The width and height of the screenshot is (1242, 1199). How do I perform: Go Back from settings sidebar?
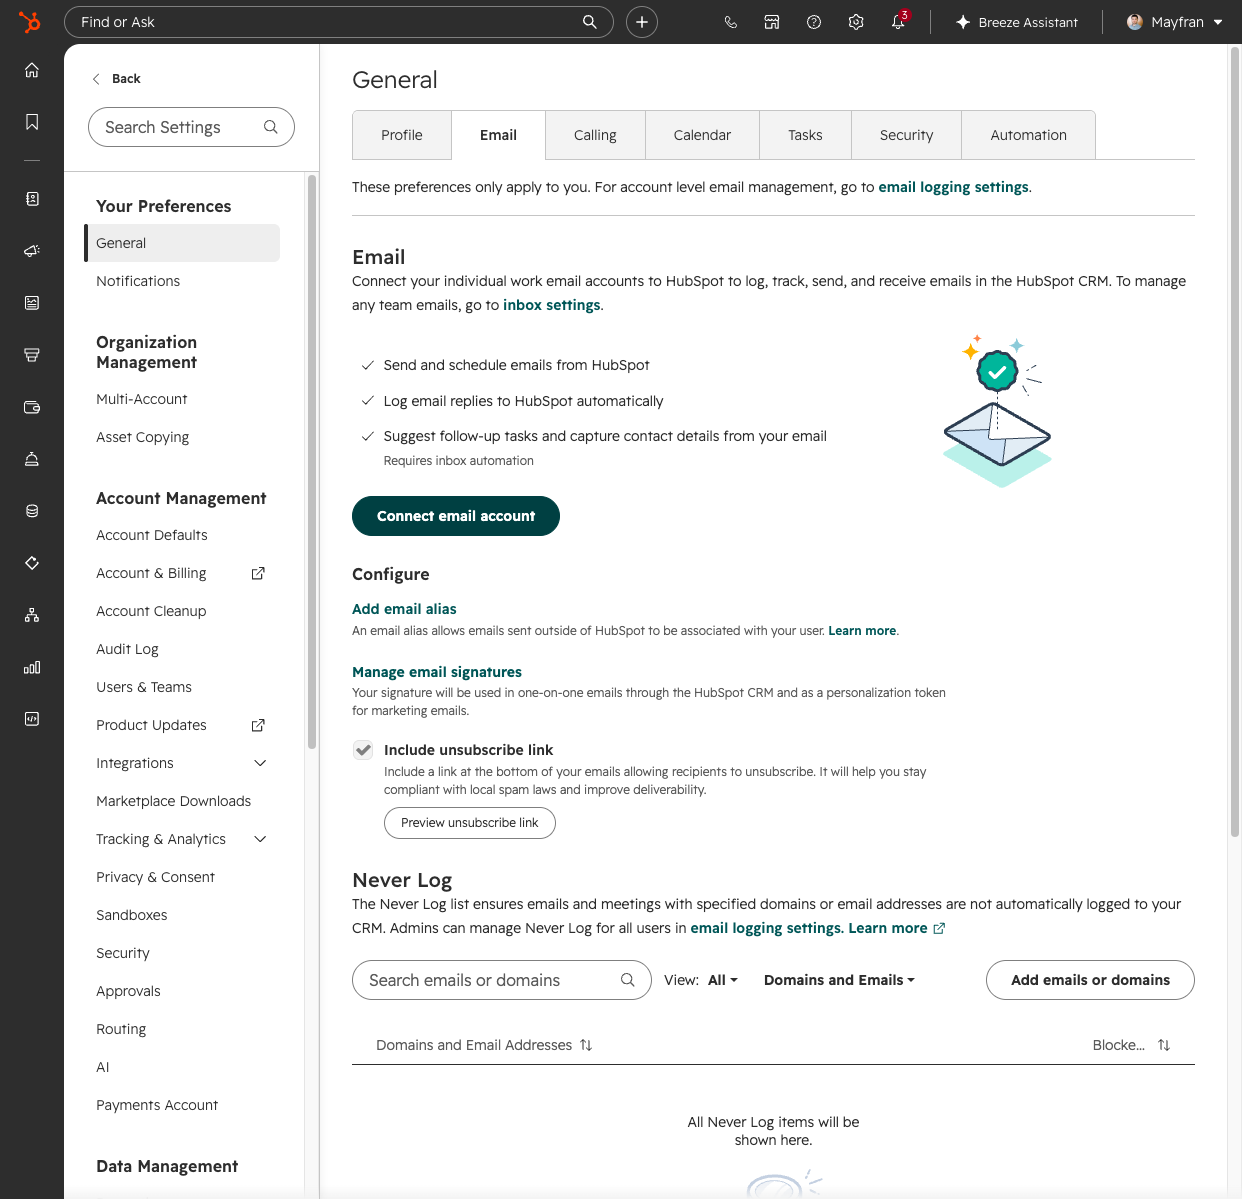coord(116,78)
